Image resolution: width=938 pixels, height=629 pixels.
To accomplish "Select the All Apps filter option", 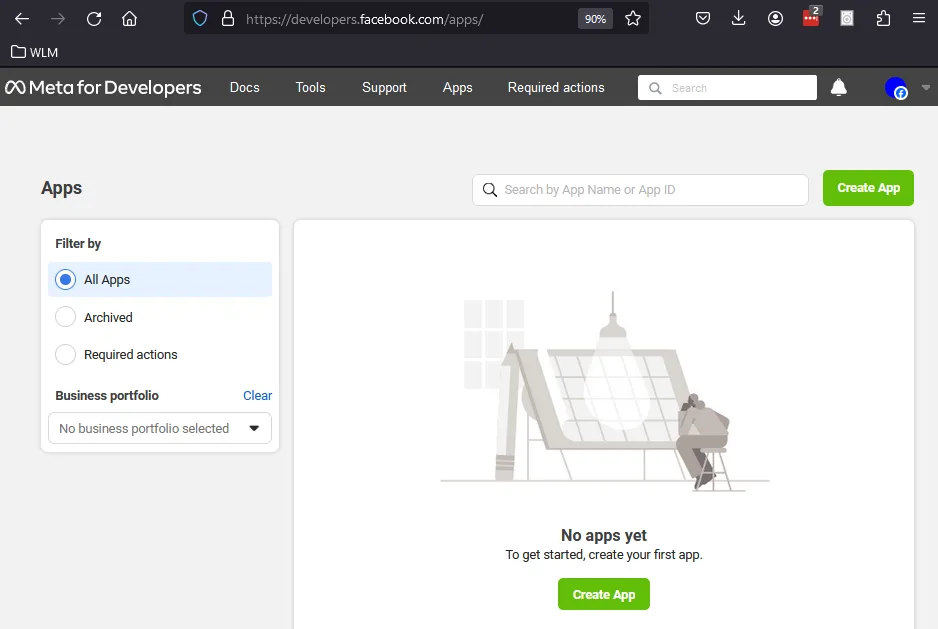I will coord(65,280).
